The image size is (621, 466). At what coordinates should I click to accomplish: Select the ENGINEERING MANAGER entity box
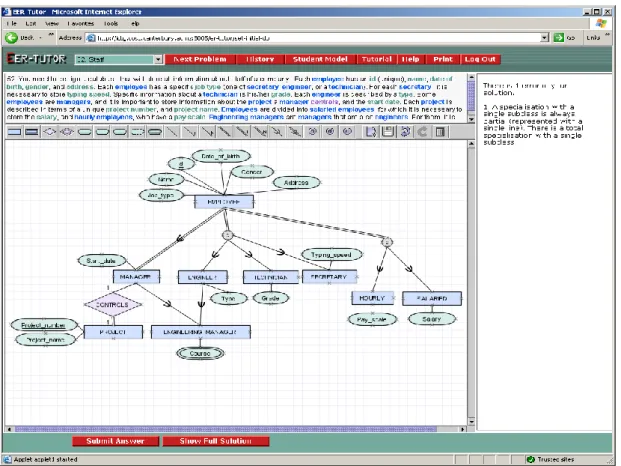(x=200, y=332)
